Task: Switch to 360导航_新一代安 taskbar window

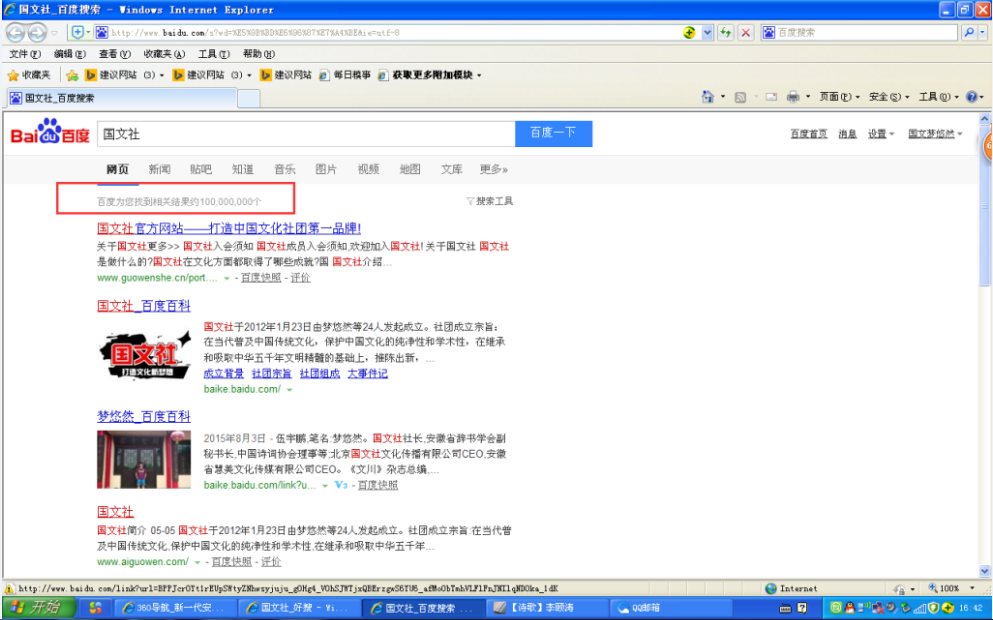Action: pyautogui.click(x=175, y=608)
